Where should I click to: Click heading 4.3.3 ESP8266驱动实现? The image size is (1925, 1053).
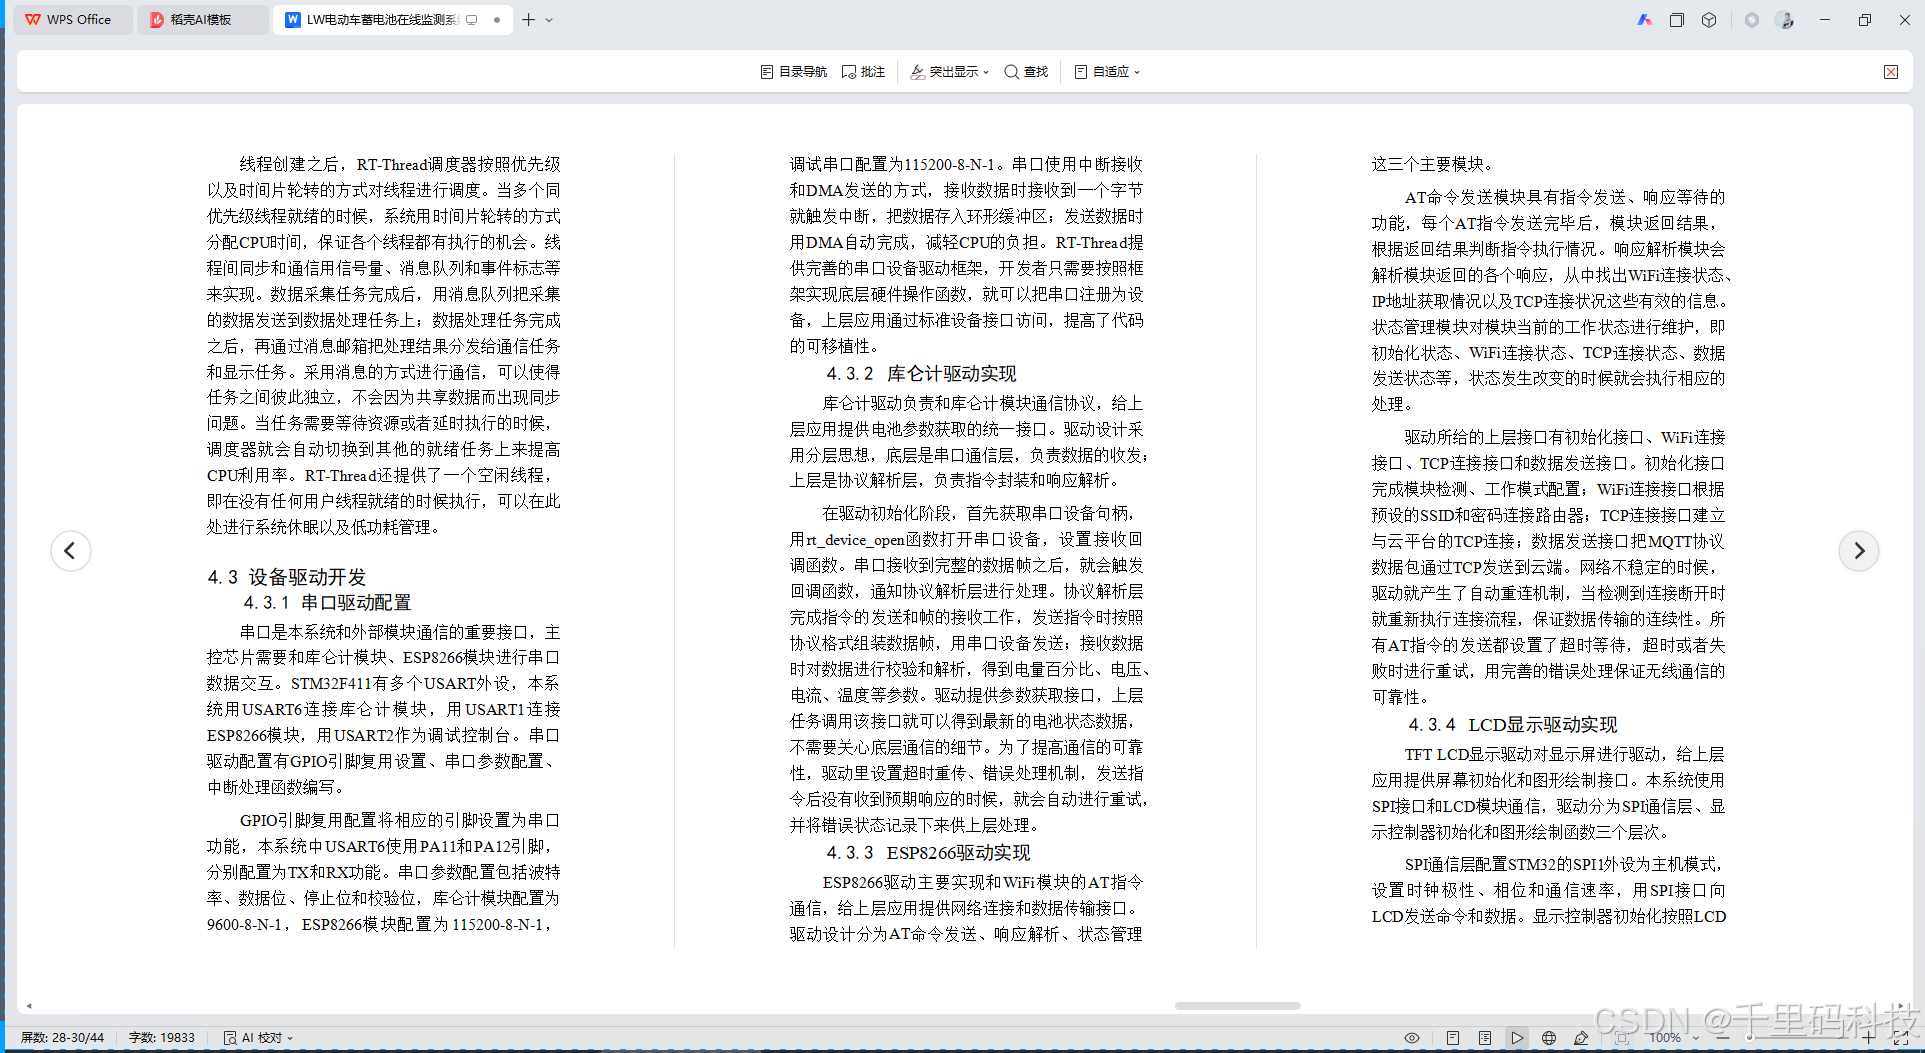point(928,853)
